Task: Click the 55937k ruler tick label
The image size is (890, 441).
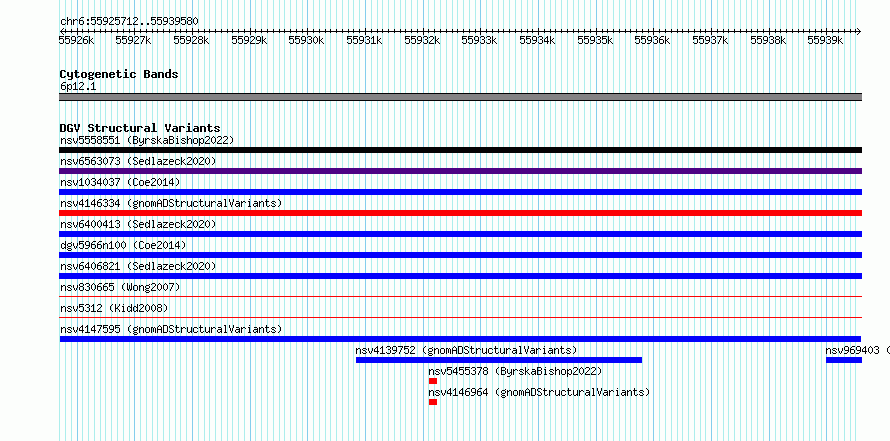Action: click(711, 40)
